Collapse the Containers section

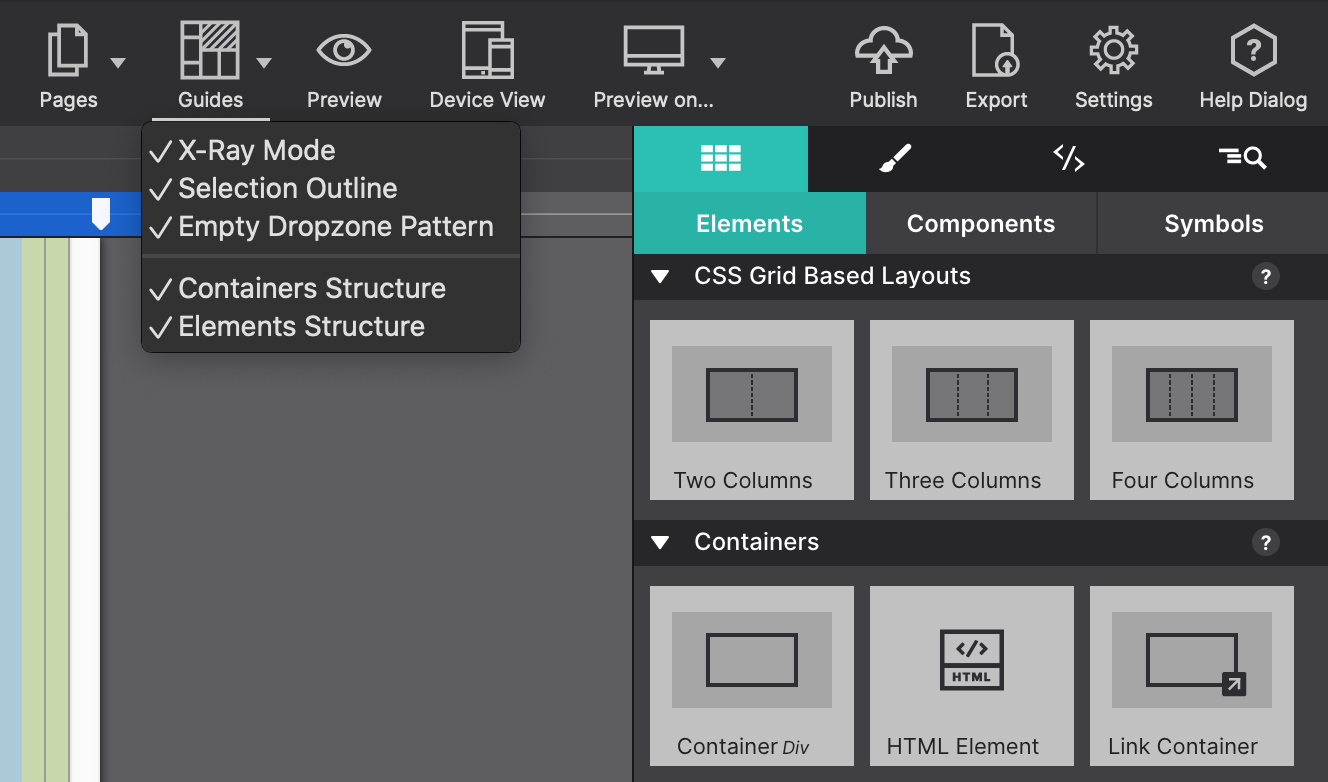(660, 543)
